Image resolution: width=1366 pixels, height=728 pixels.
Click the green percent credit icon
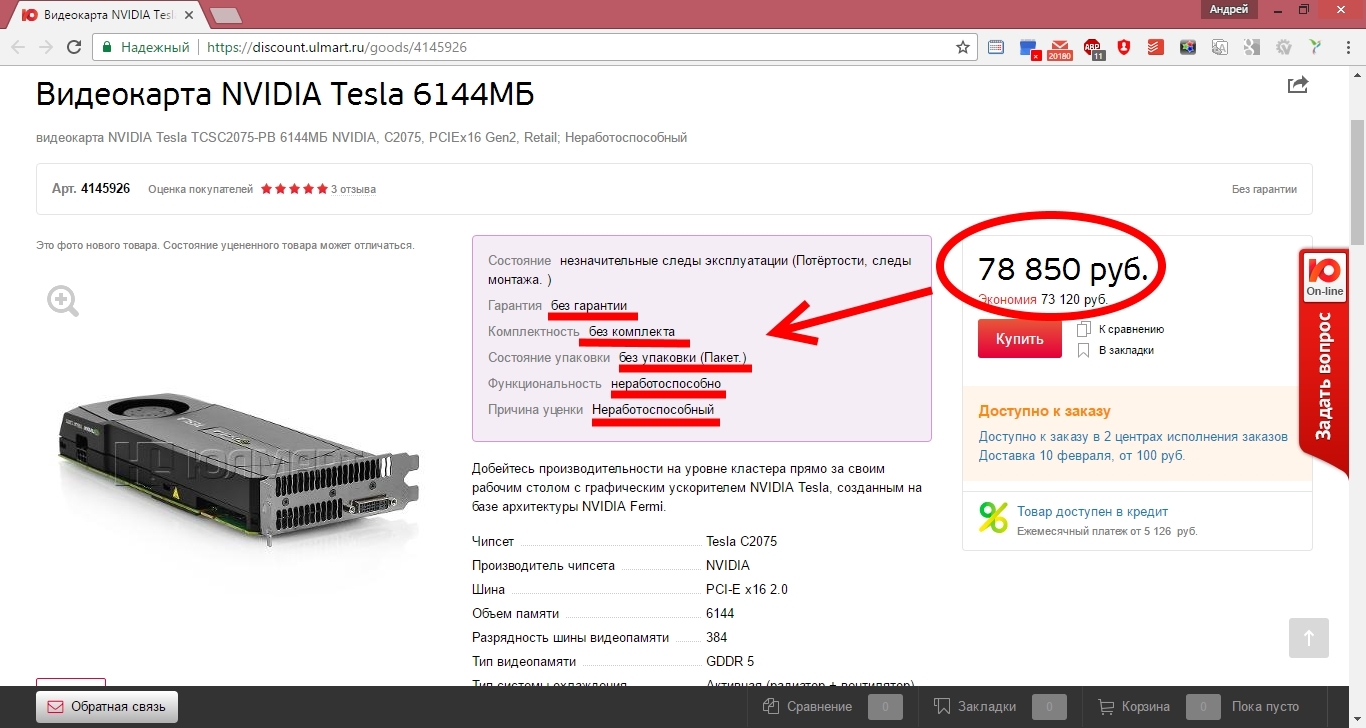click(993, 517)
